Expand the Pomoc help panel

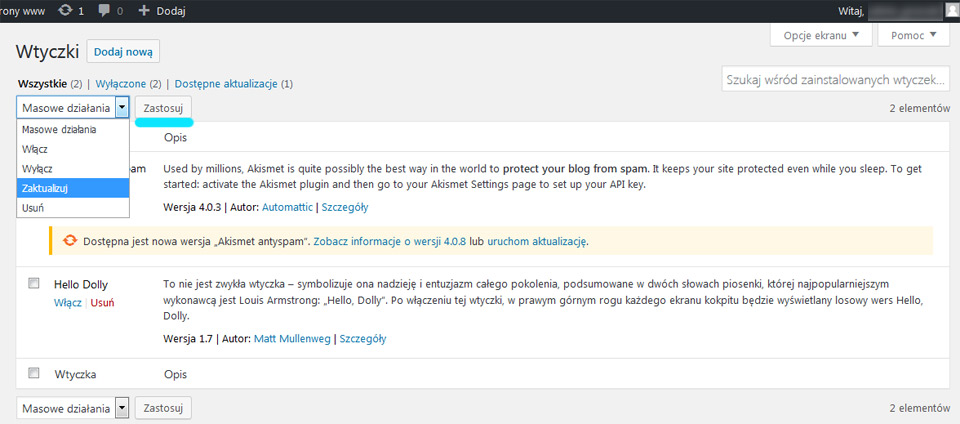(x=913, y=35)
